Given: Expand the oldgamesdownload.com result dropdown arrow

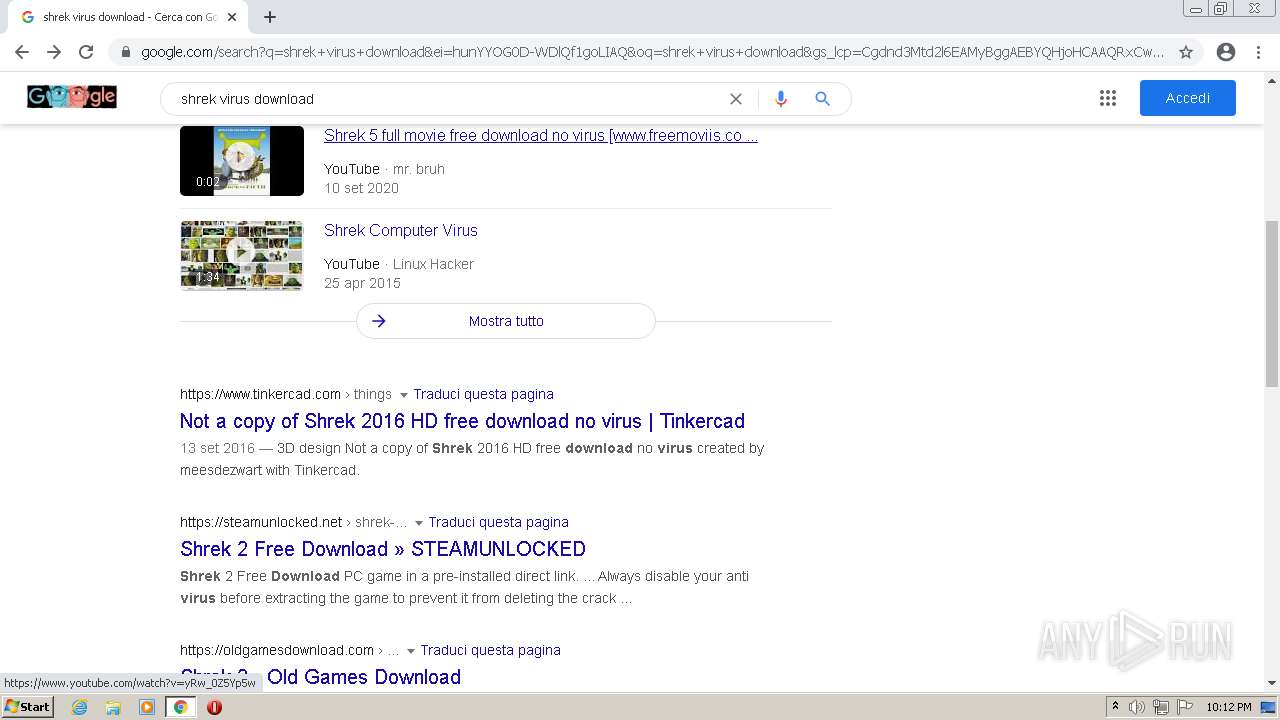Looking at the screenshot, I should tap(411, 651).
